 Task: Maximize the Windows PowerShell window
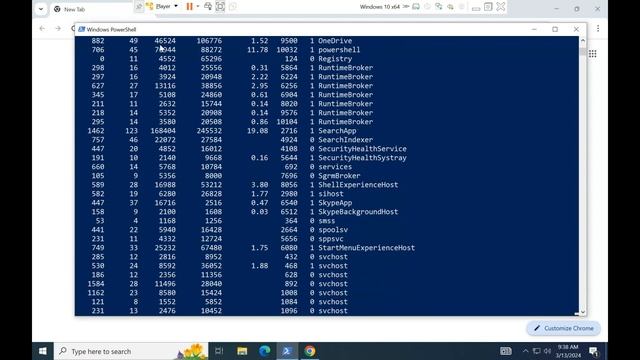point(555,29)
